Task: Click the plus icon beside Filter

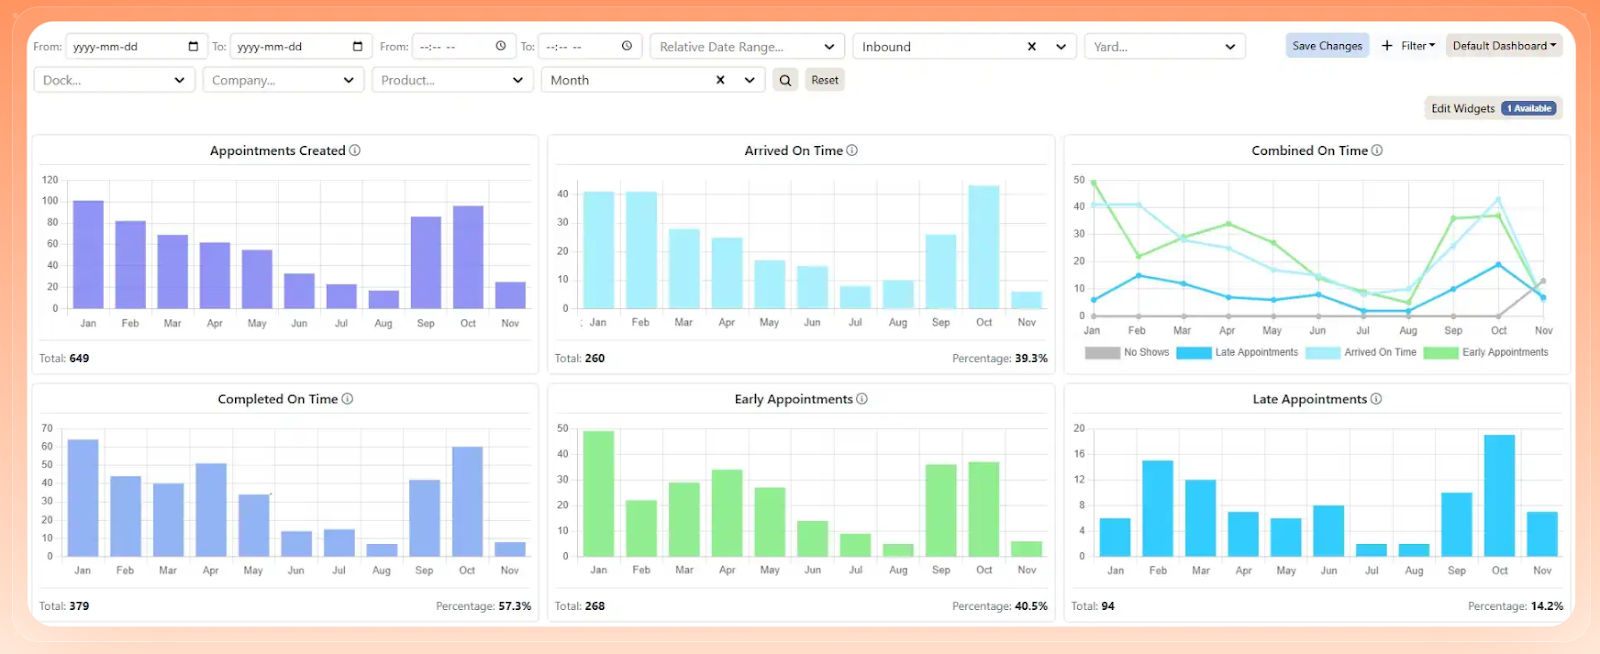Action: (x=1387, y=46)
